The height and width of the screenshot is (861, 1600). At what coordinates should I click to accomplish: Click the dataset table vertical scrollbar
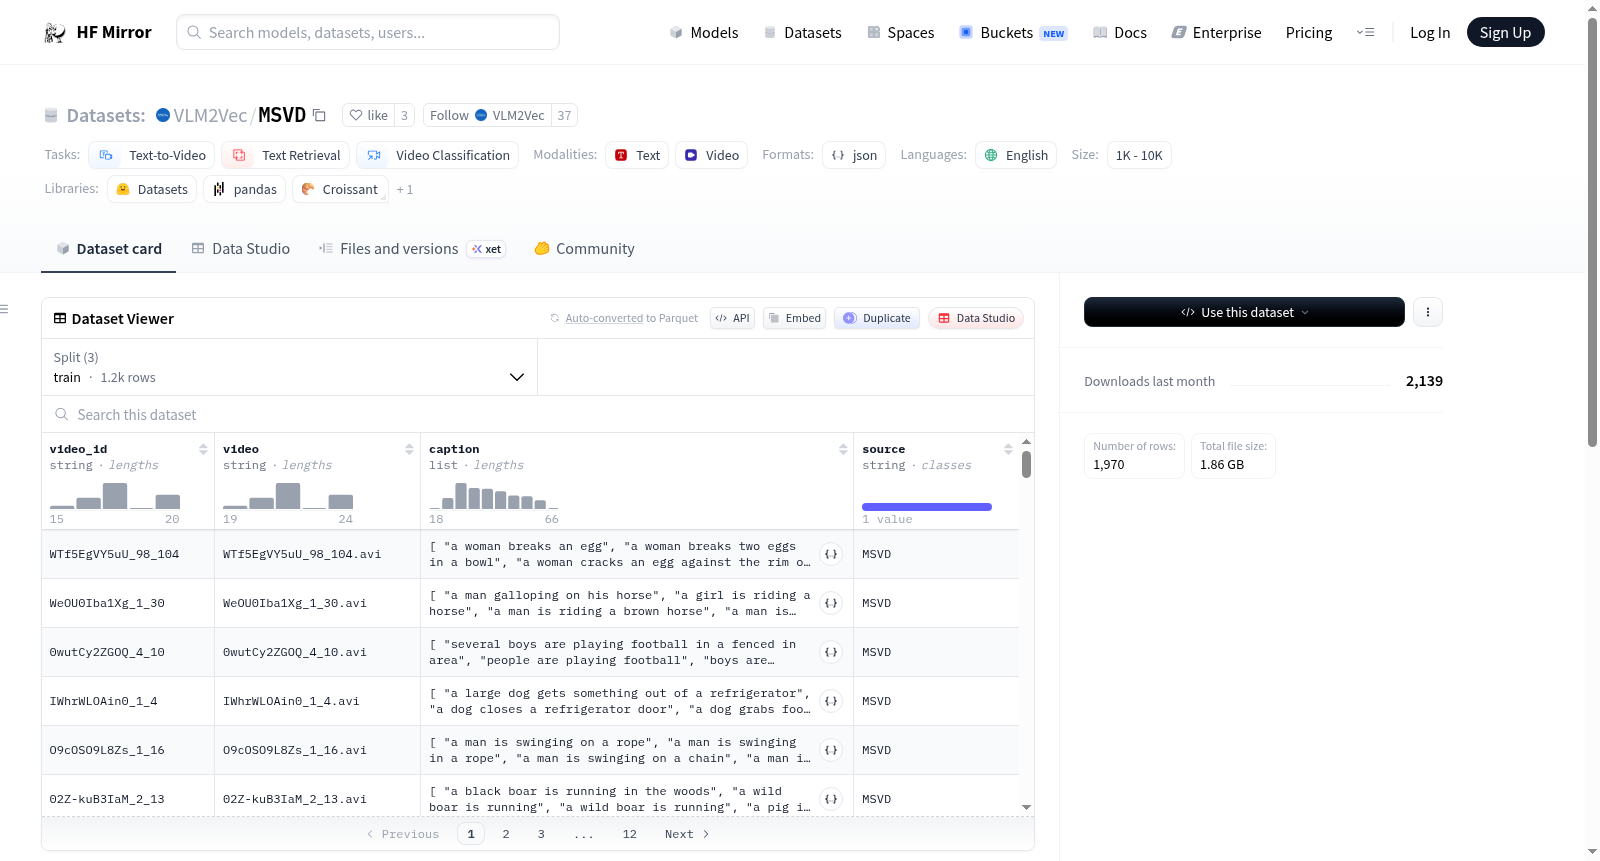[1026, 464]
